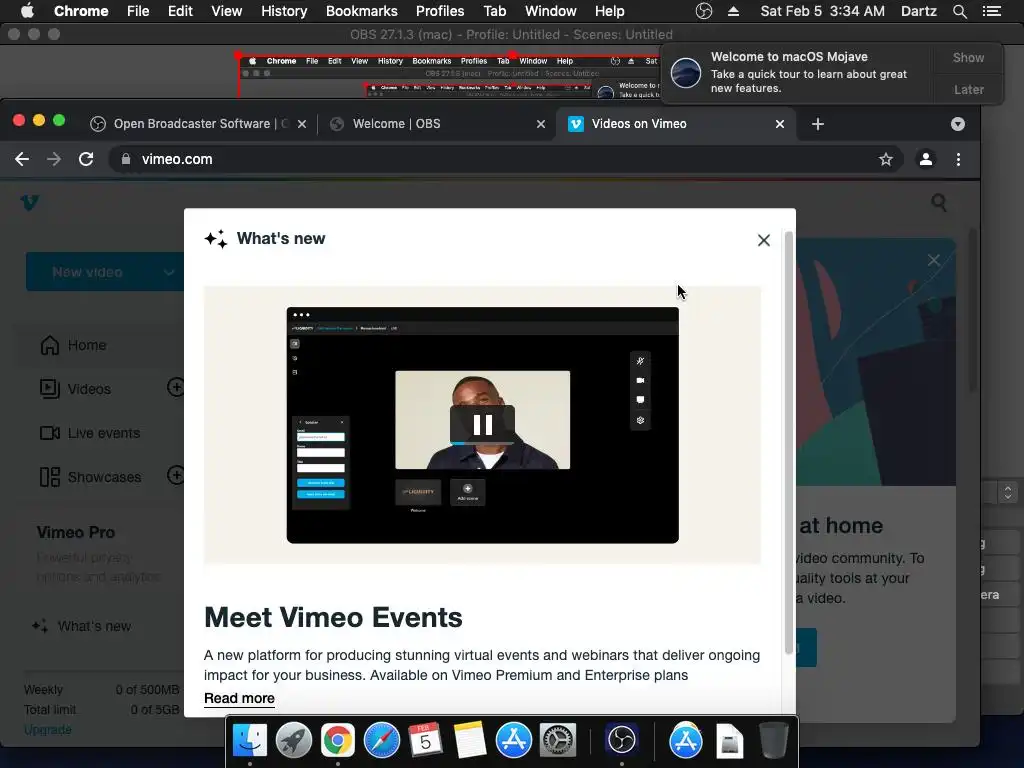Open Safari from the Dock
The width and height of the screenshot is (1024, 768).
pyautogui.click(x=381, y=741)
